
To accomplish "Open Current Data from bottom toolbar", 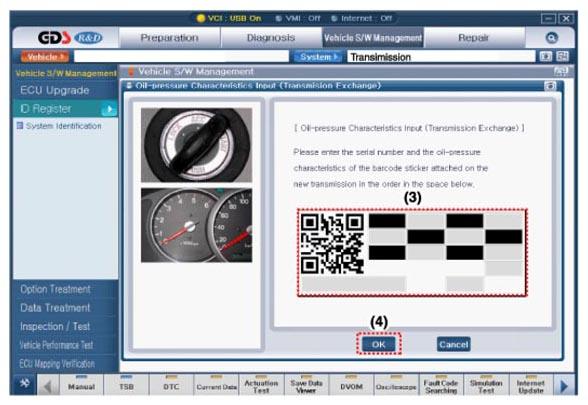I will tap(216, 385).
